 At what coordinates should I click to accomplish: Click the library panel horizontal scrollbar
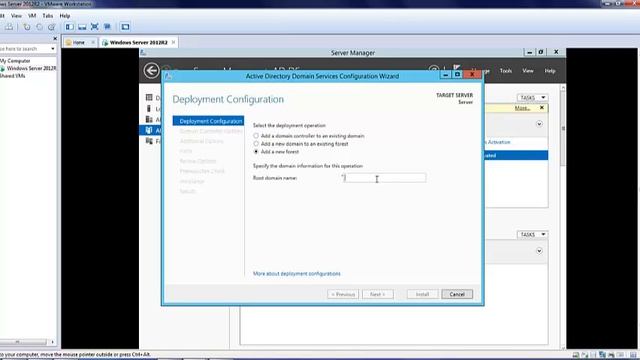(x=24, y=342)
